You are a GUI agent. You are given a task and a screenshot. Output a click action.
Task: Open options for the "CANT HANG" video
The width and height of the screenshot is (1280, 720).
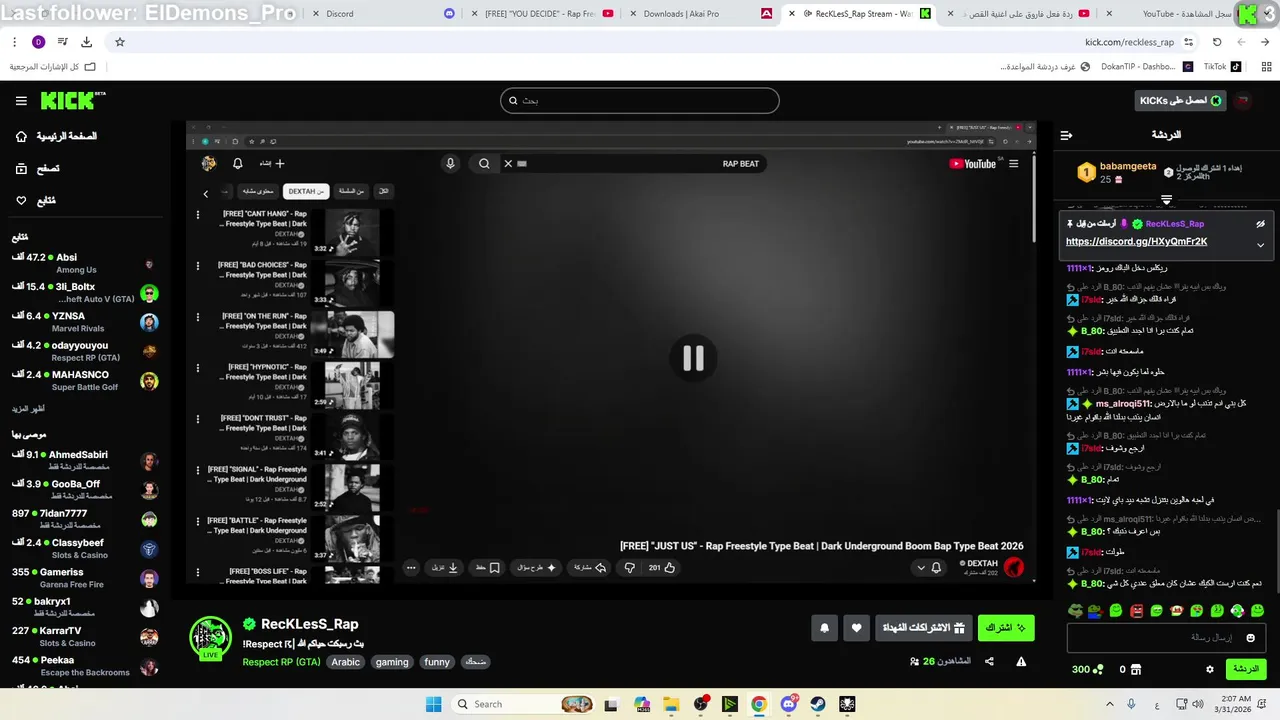coord(198,215)
